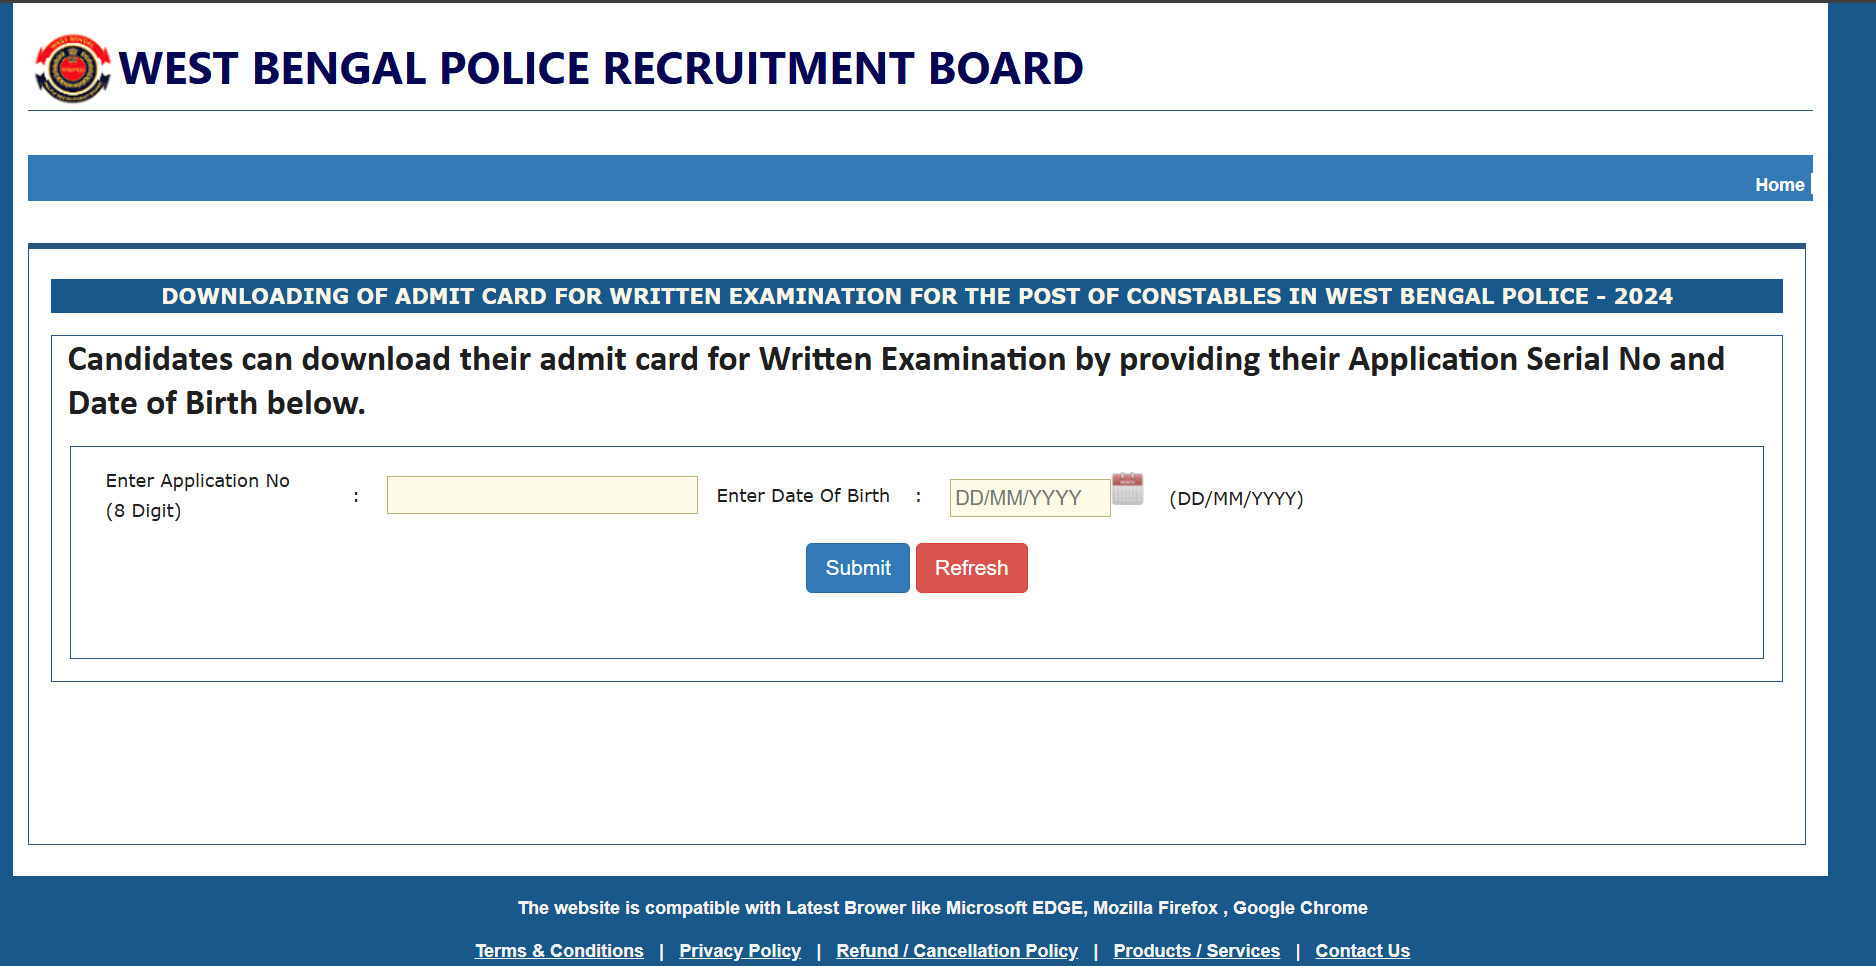
Task: Open Terms & Conditions
Action: coord(559,950)
